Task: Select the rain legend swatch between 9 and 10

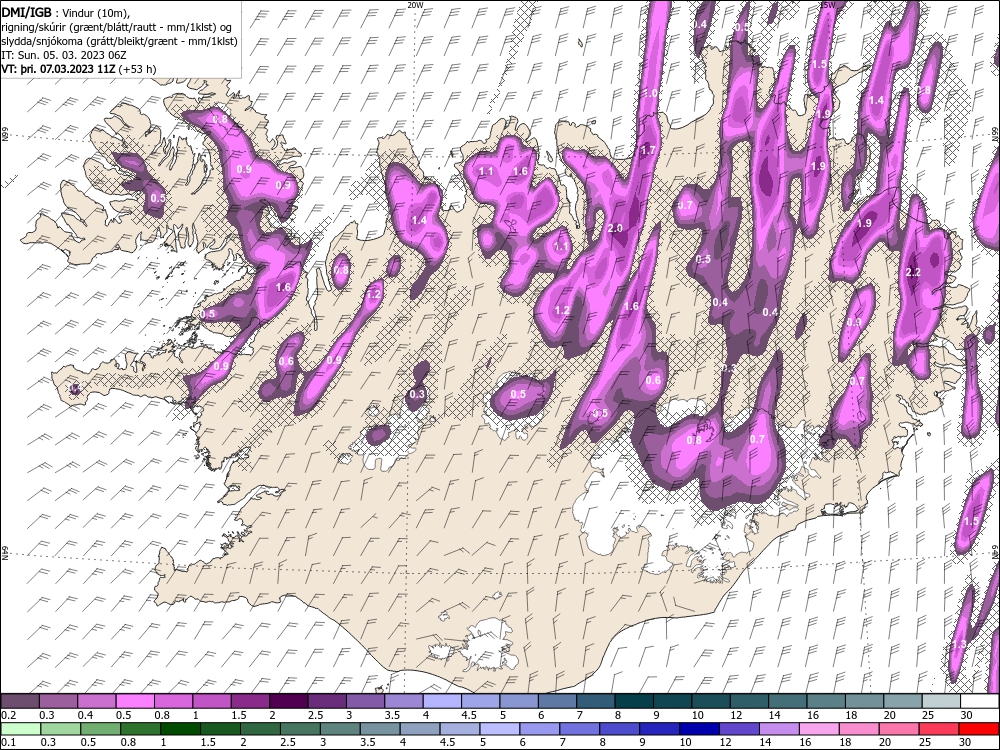Action: coord(659,729)
